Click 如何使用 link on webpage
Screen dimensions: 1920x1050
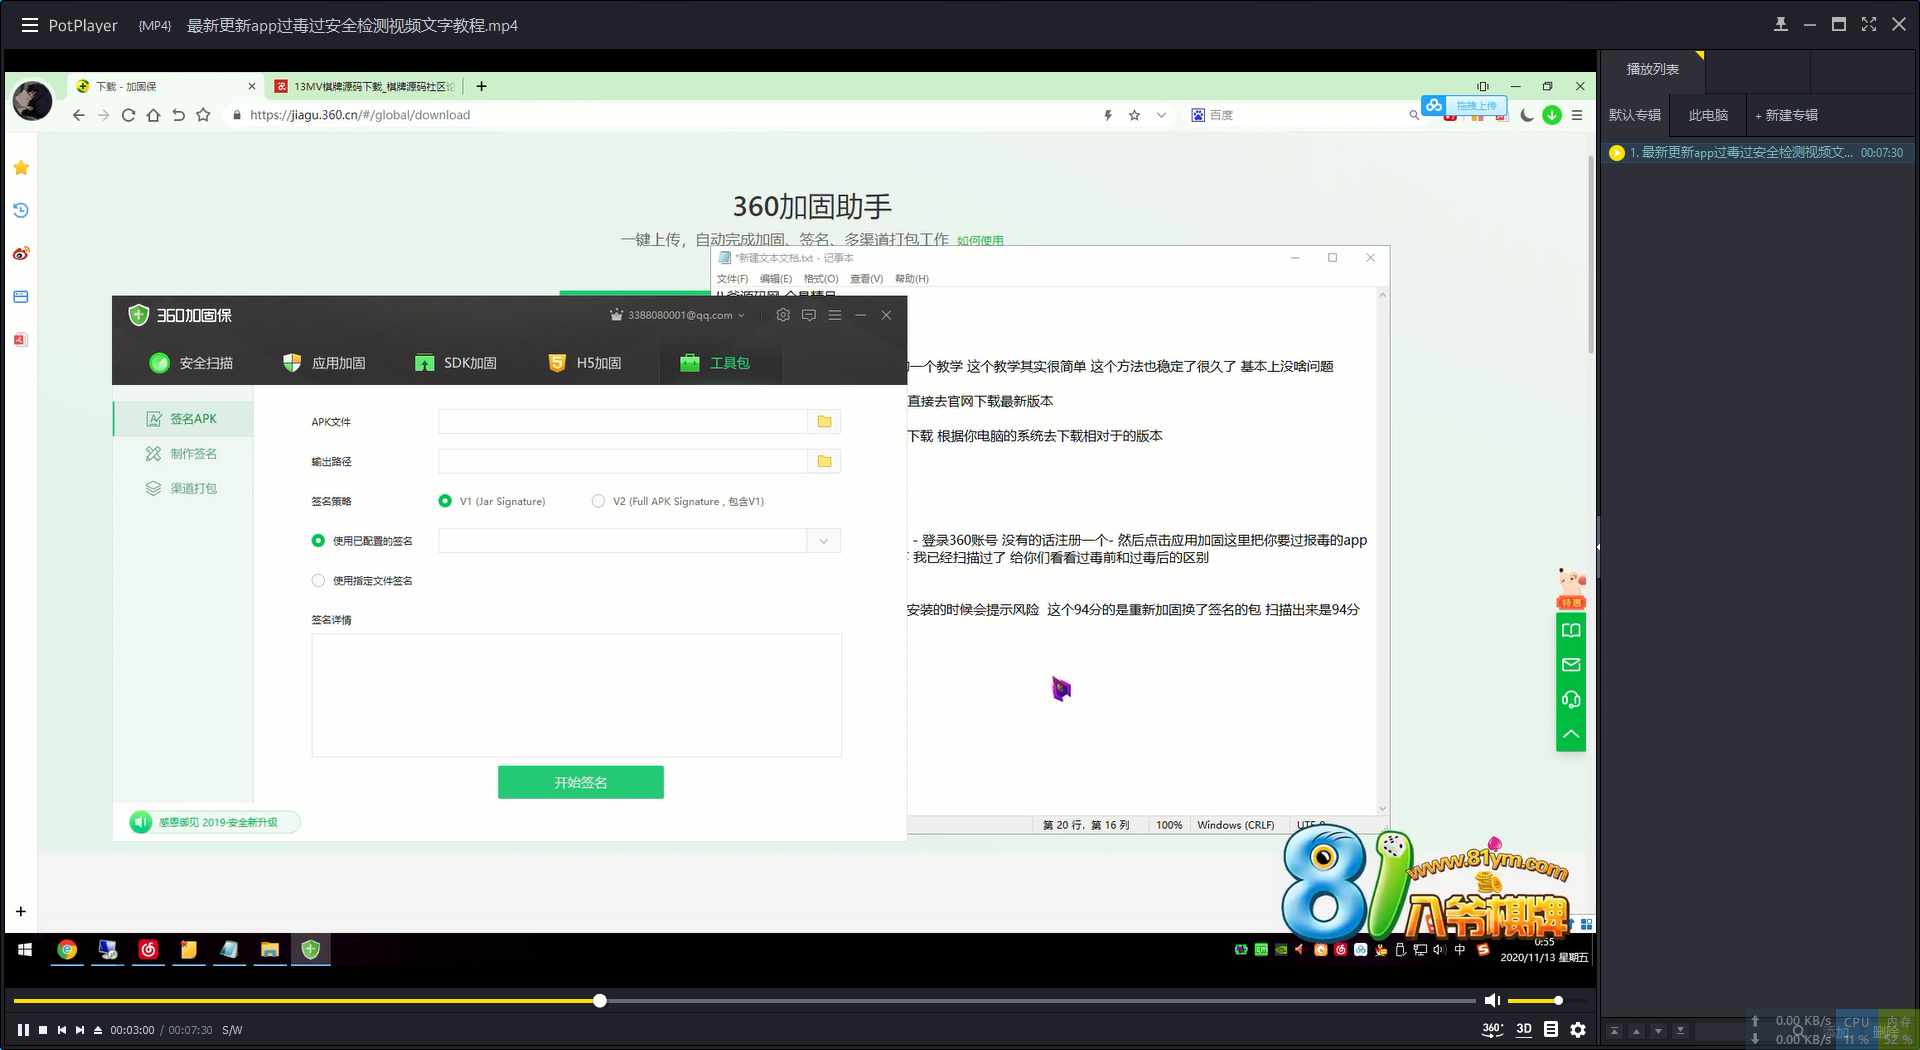(980, 241)
